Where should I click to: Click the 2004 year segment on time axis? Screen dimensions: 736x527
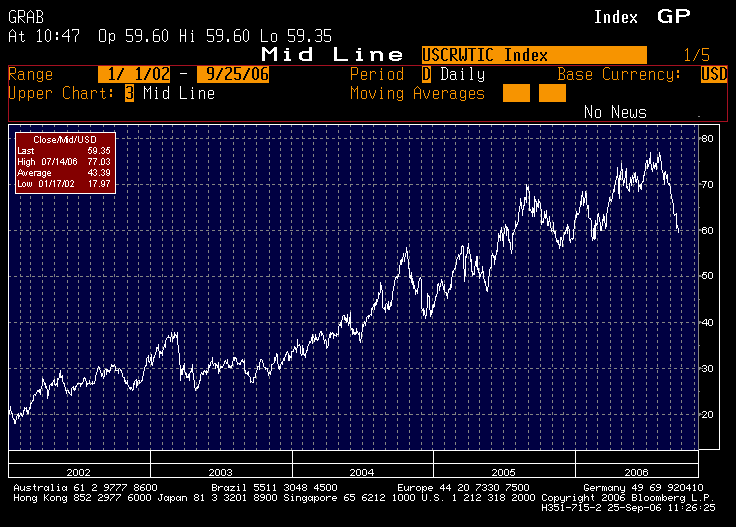click(363, 470)
